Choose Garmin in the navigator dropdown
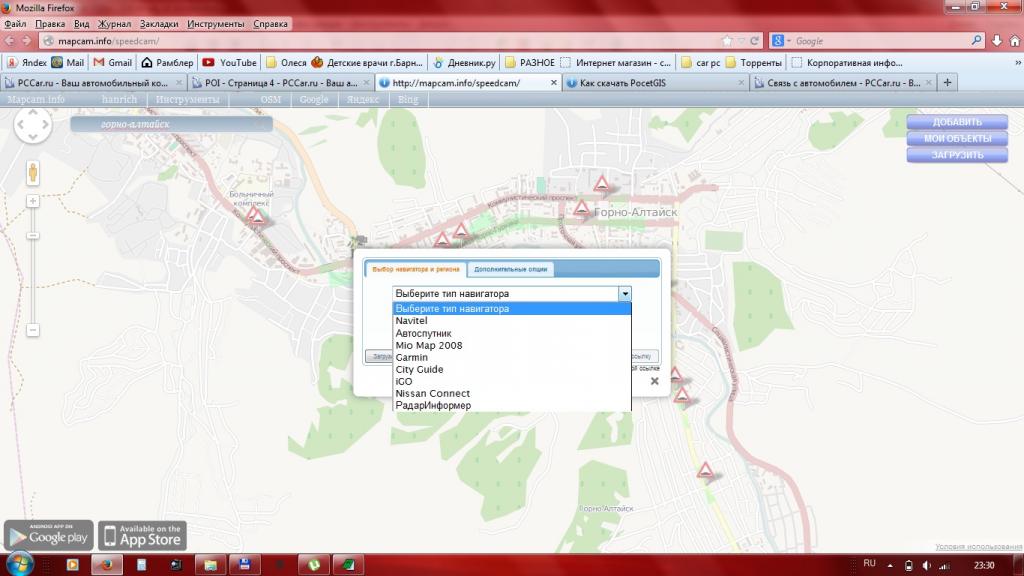 pyautogui.click(x=411, y=357)
